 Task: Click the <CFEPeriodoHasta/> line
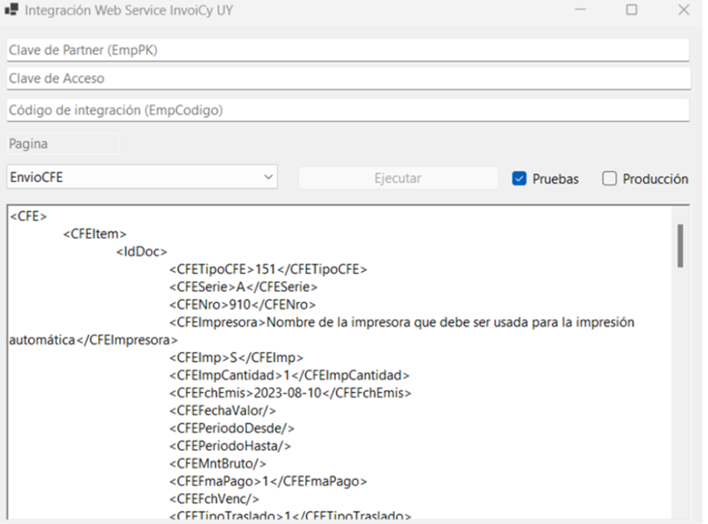(230, 445)
